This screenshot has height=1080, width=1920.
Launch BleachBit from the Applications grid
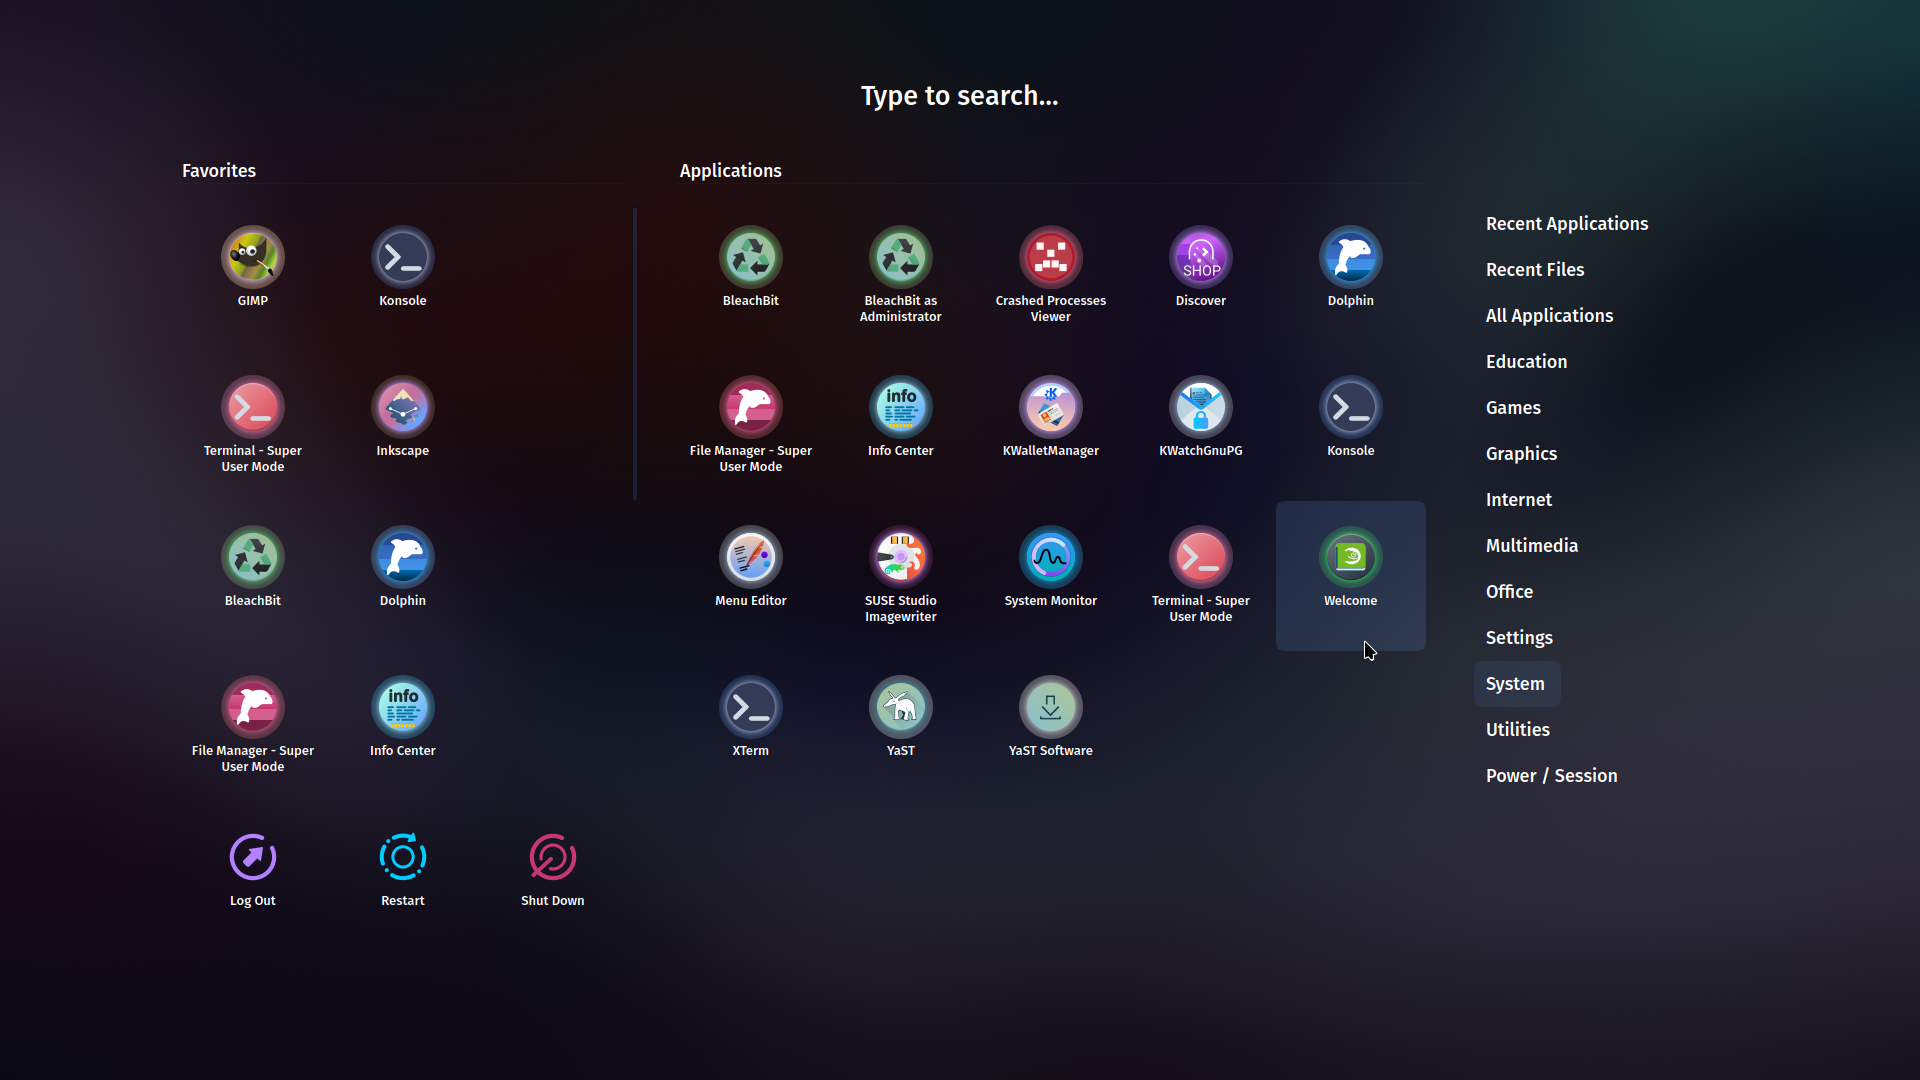pos(750,266)
